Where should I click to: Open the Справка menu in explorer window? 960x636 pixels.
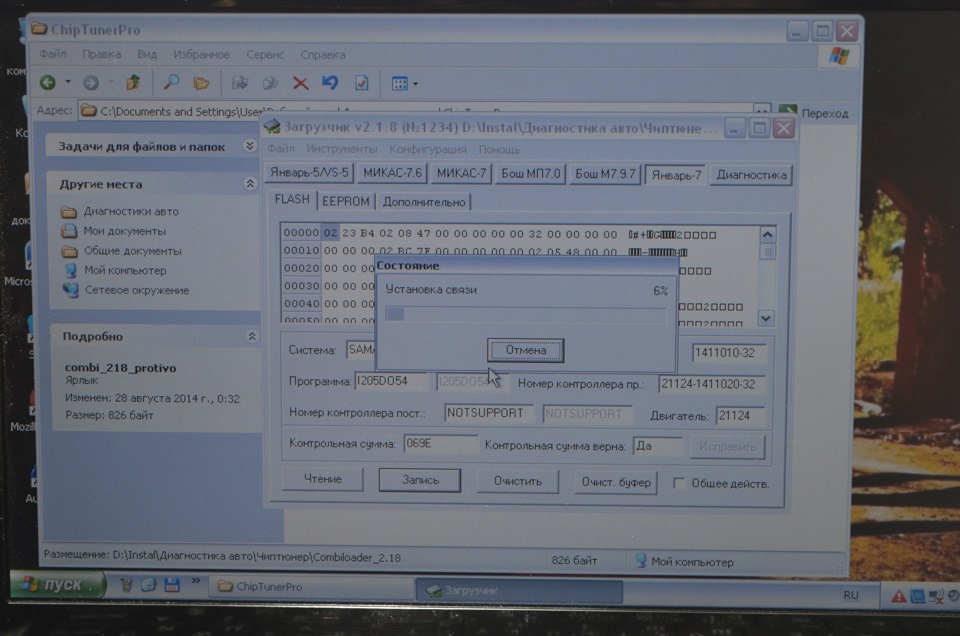(323, 54)
